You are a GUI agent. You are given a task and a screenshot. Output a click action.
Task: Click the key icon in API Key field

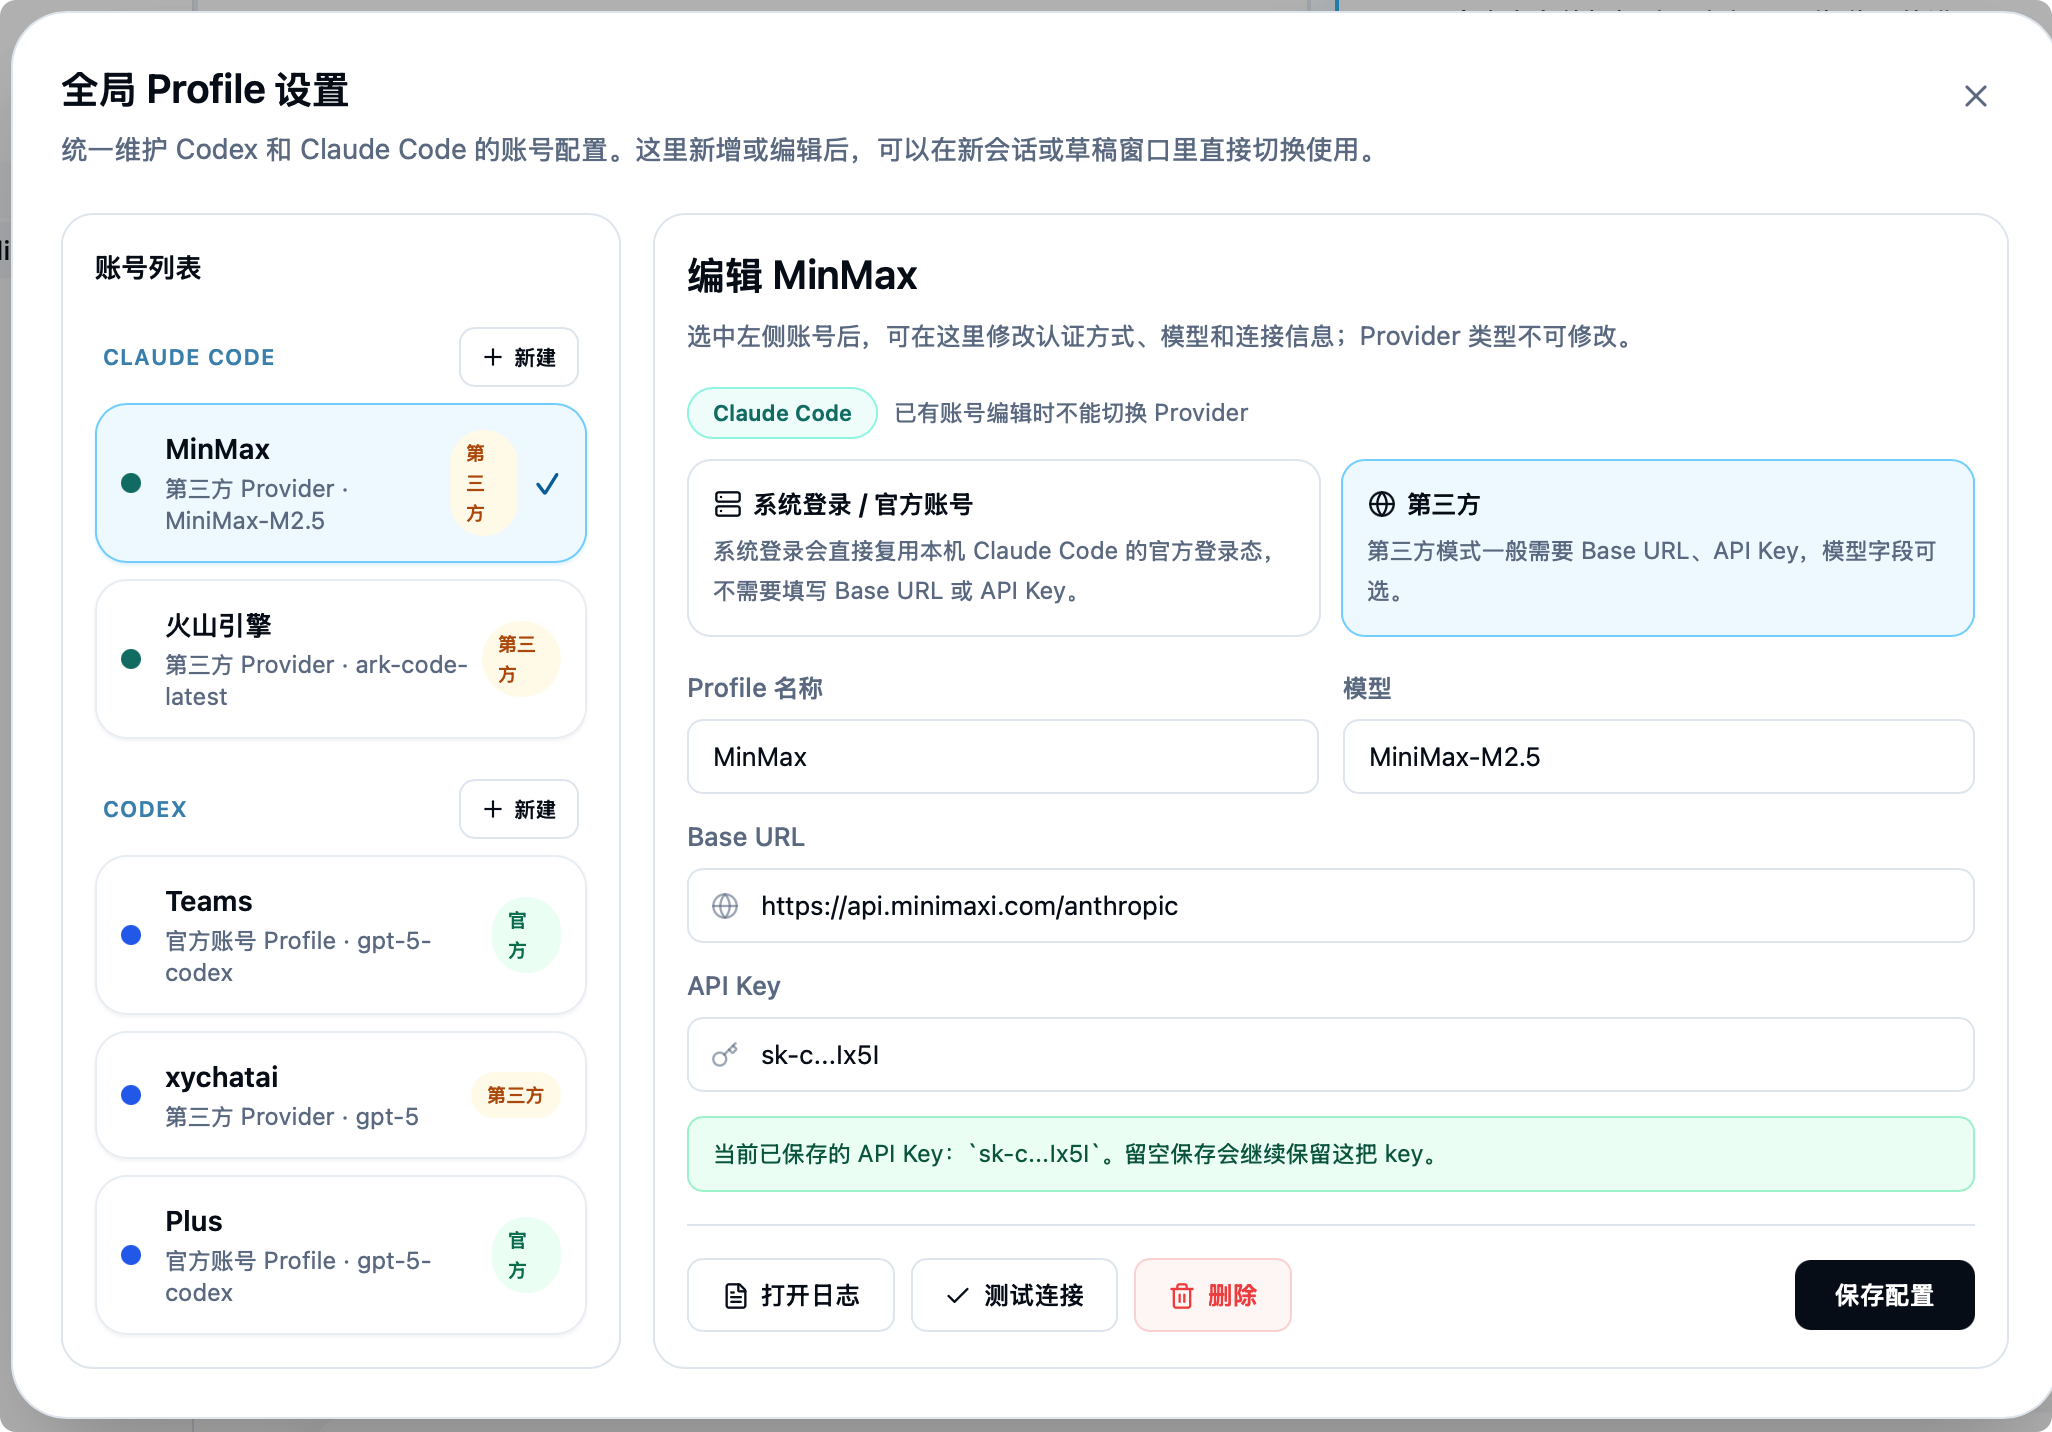coord(725,1055)
